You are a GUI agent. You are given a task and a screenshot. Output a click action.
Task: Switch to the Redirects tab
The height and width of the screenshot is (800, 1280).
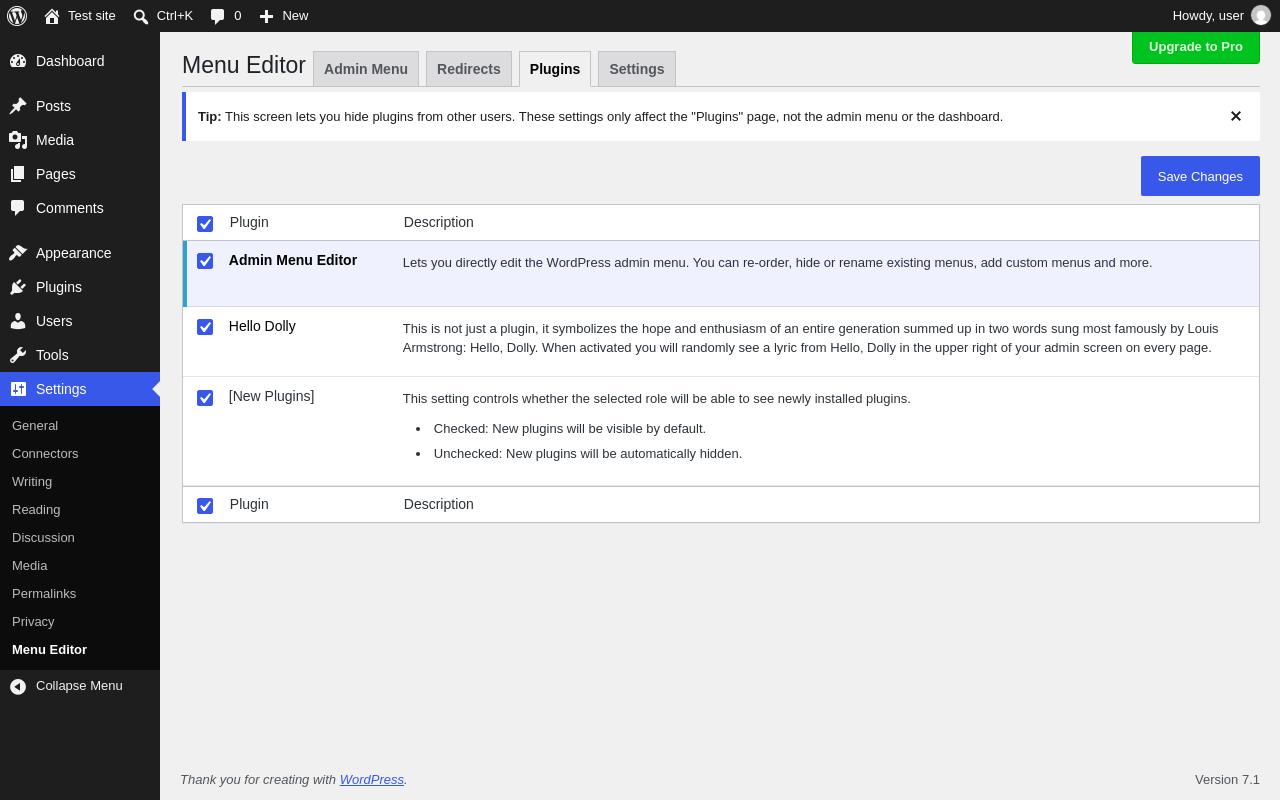tap(469, 69)
